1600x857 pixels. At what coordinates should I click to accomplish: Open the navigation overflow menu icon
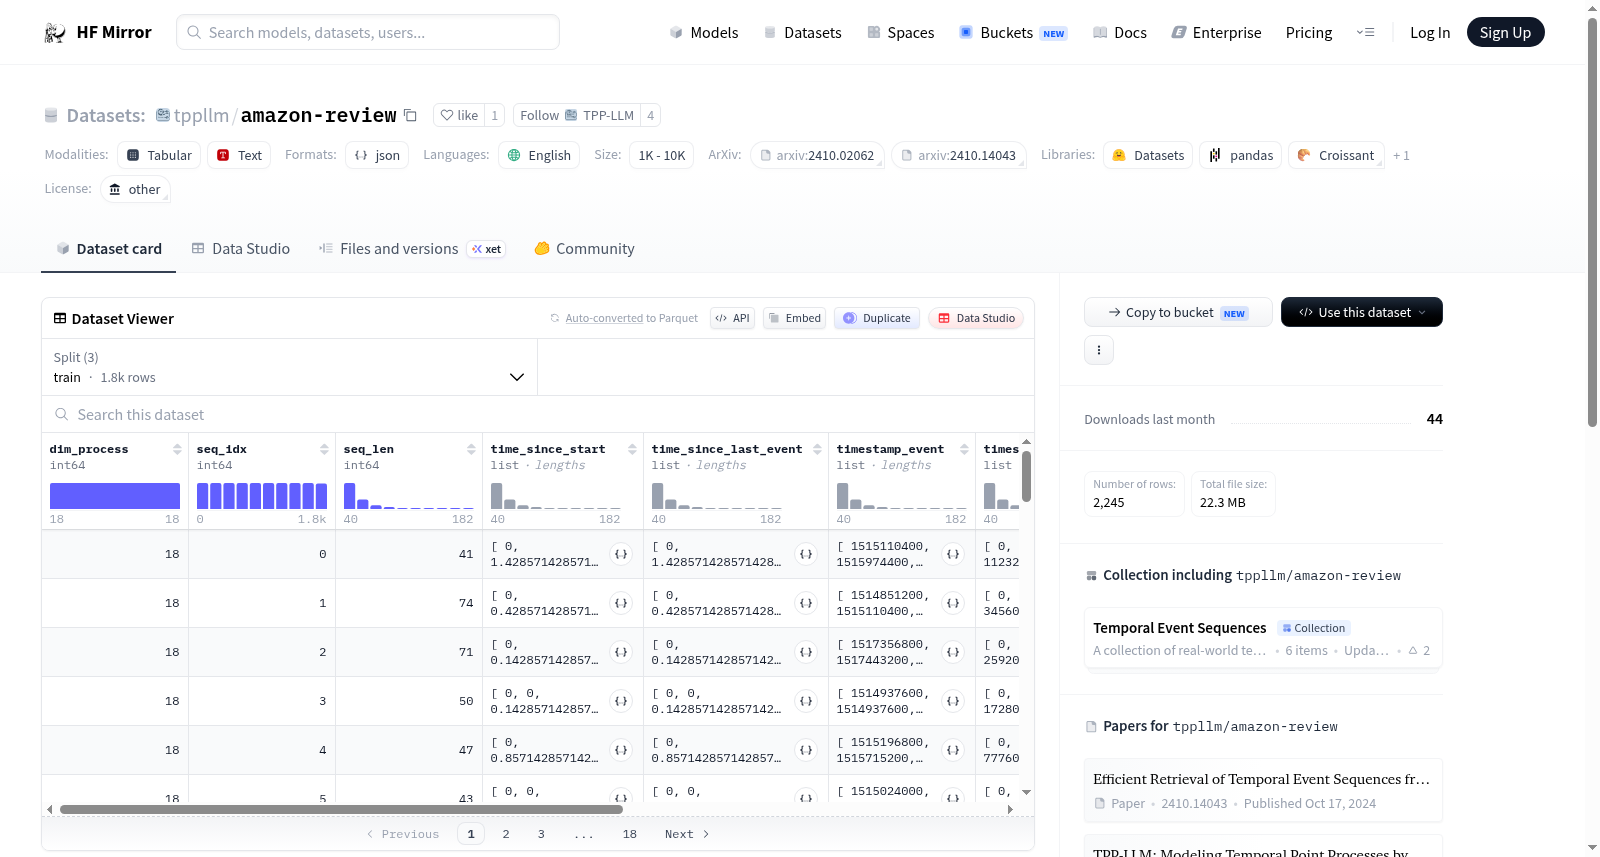click(x=1365, y=33)
